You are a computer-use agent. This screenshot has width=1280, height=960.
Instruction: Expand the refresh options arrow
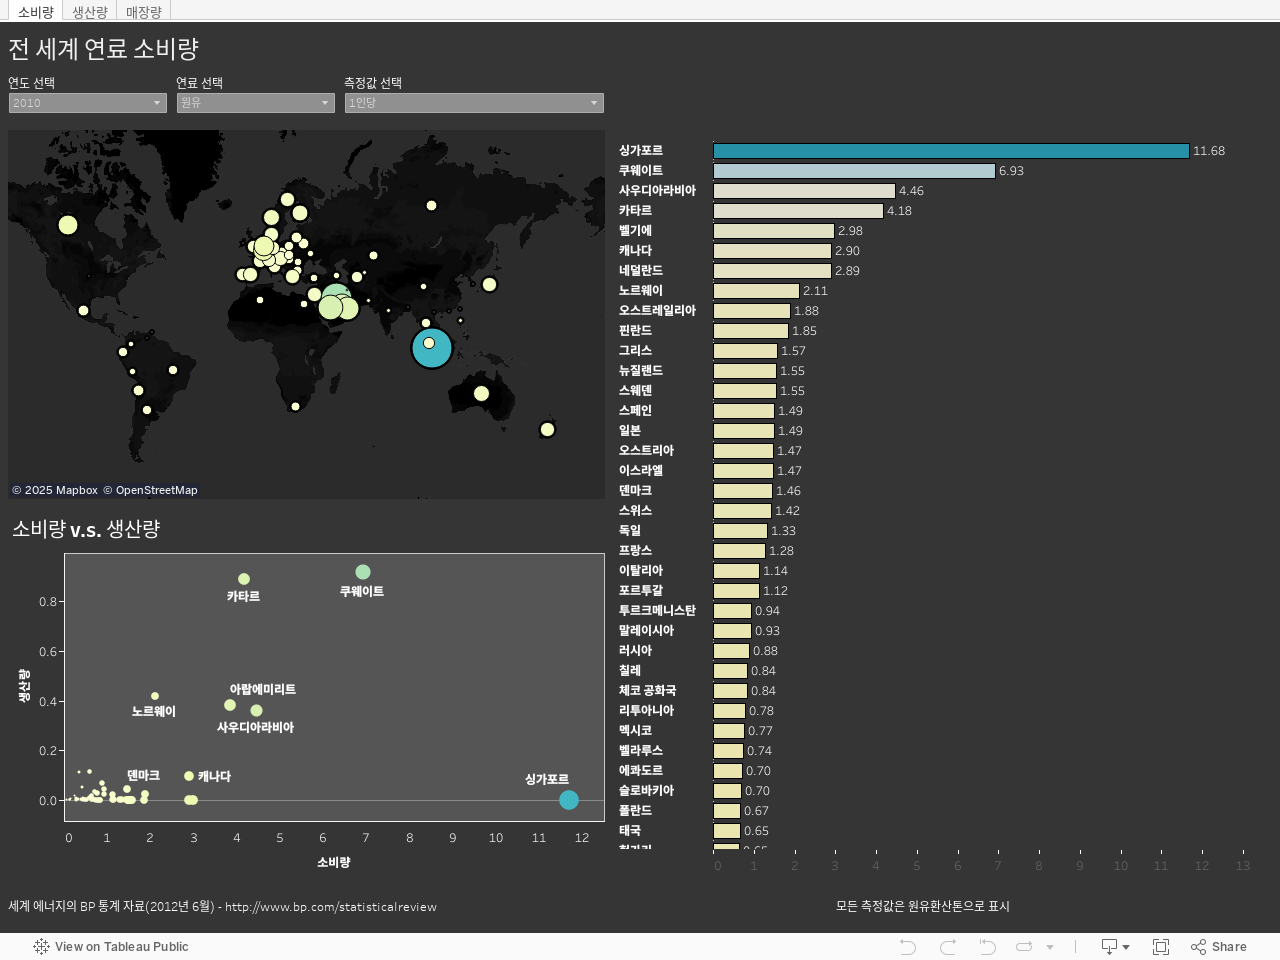point(1050,947)
